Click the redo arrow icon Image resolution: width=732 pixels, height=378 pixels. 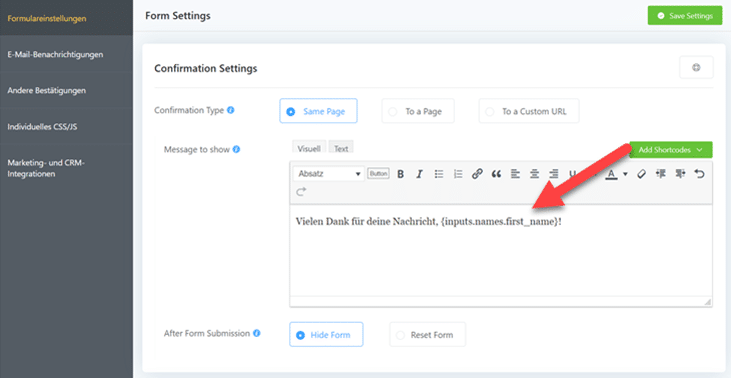tap(301, 191)
